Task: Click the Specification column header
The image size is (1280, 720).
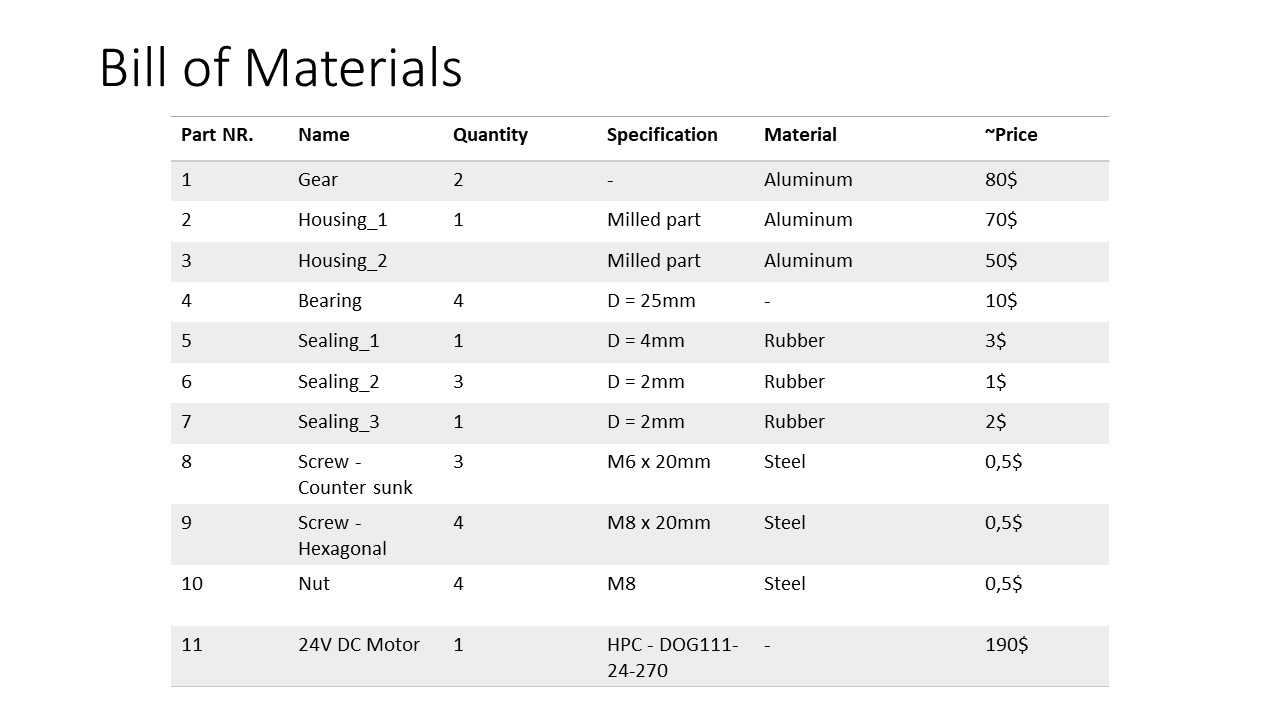Action: pos(662,135)
